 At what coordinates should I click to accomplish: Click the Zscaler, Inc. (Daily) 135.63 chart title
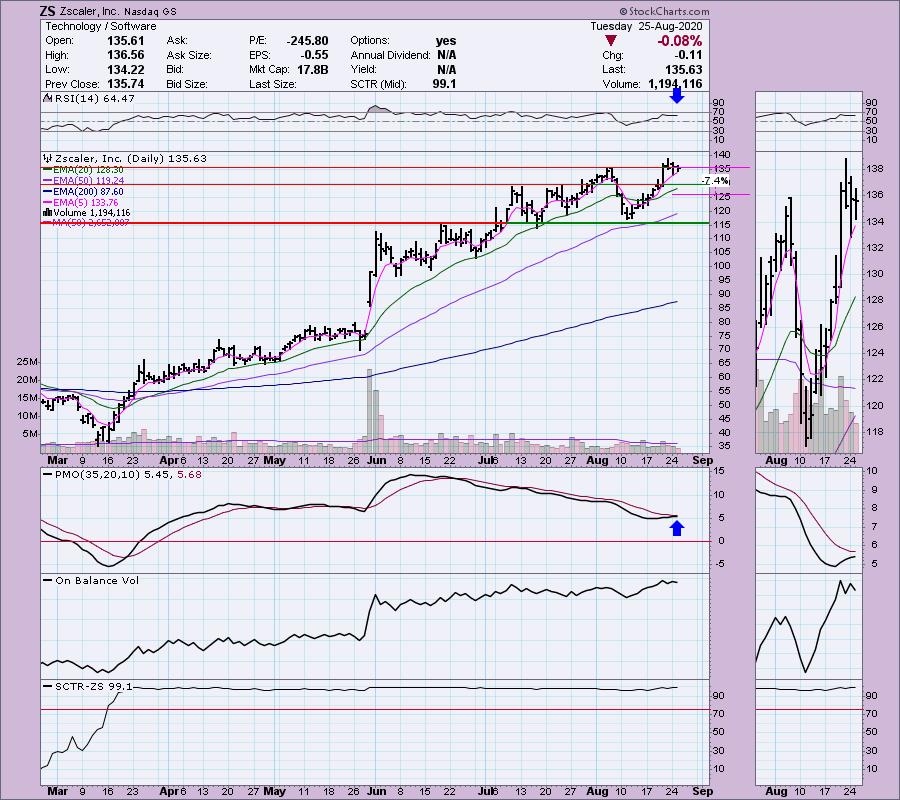130,158
